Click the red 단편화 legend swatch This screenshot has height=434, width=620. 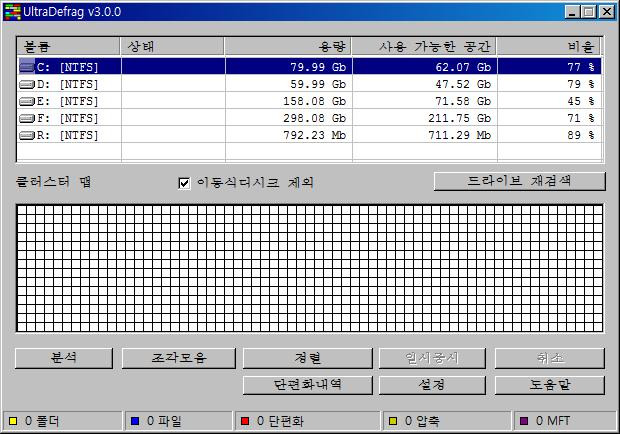point(245,421)
